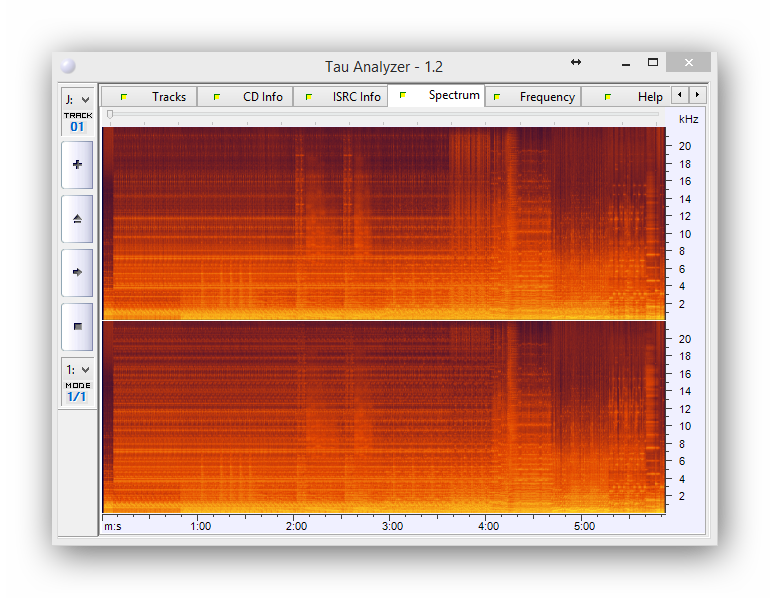Click the round orb icon in title bar
The image size is (770, 598).
click(68, 66)
